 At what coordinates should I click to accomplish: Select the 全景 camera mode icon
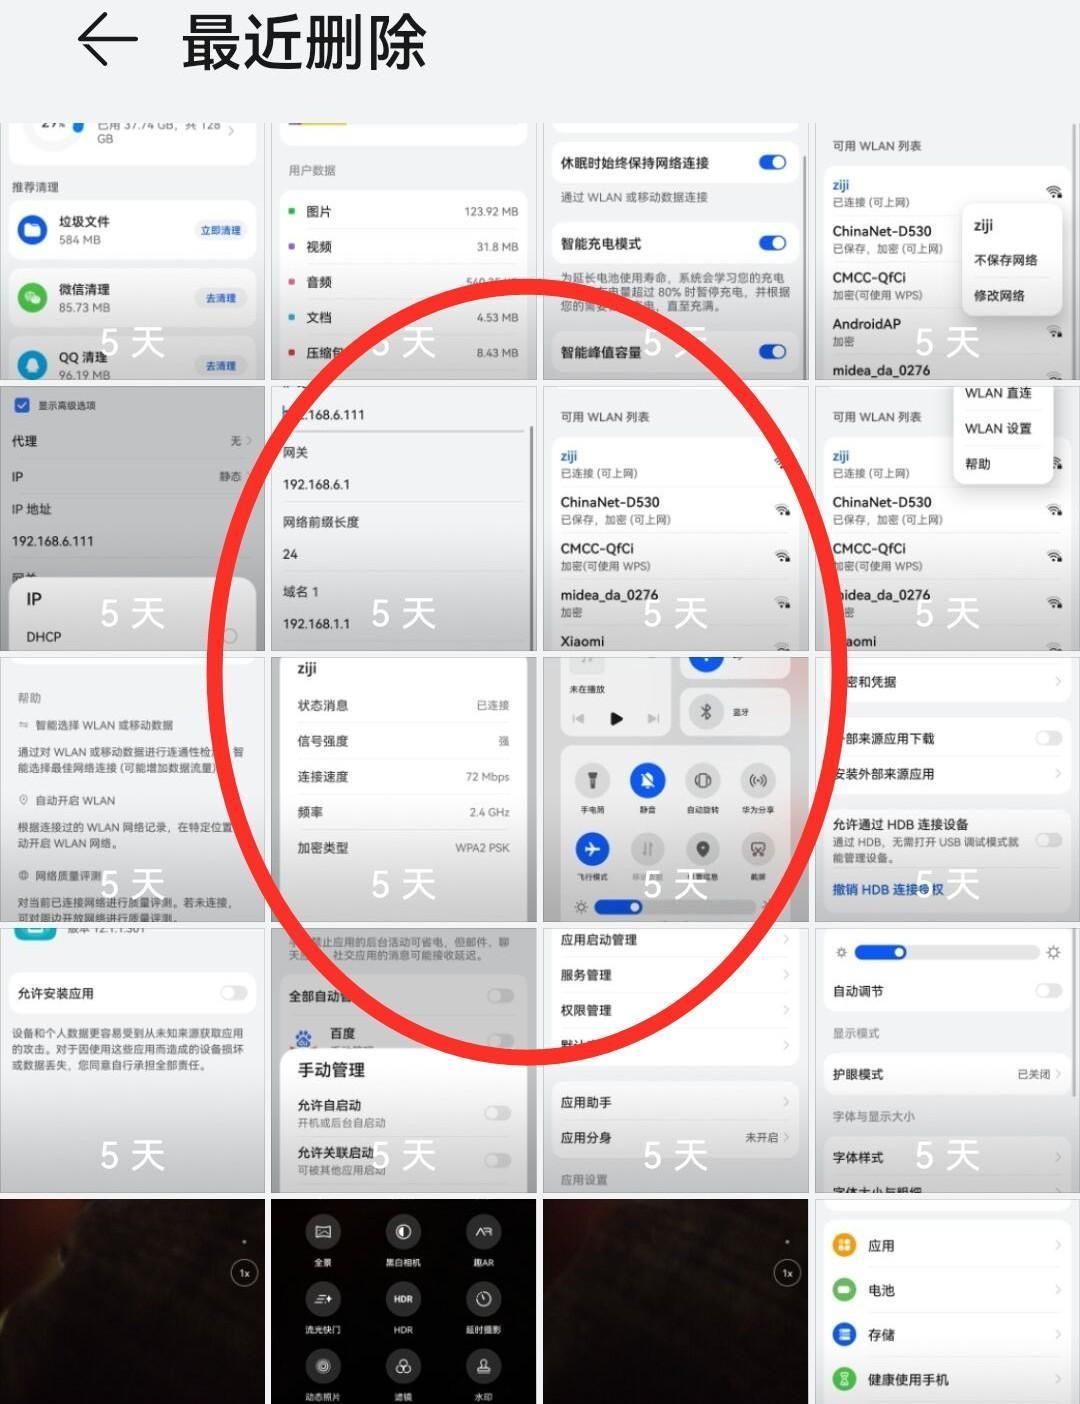[x=323, y=1232]
